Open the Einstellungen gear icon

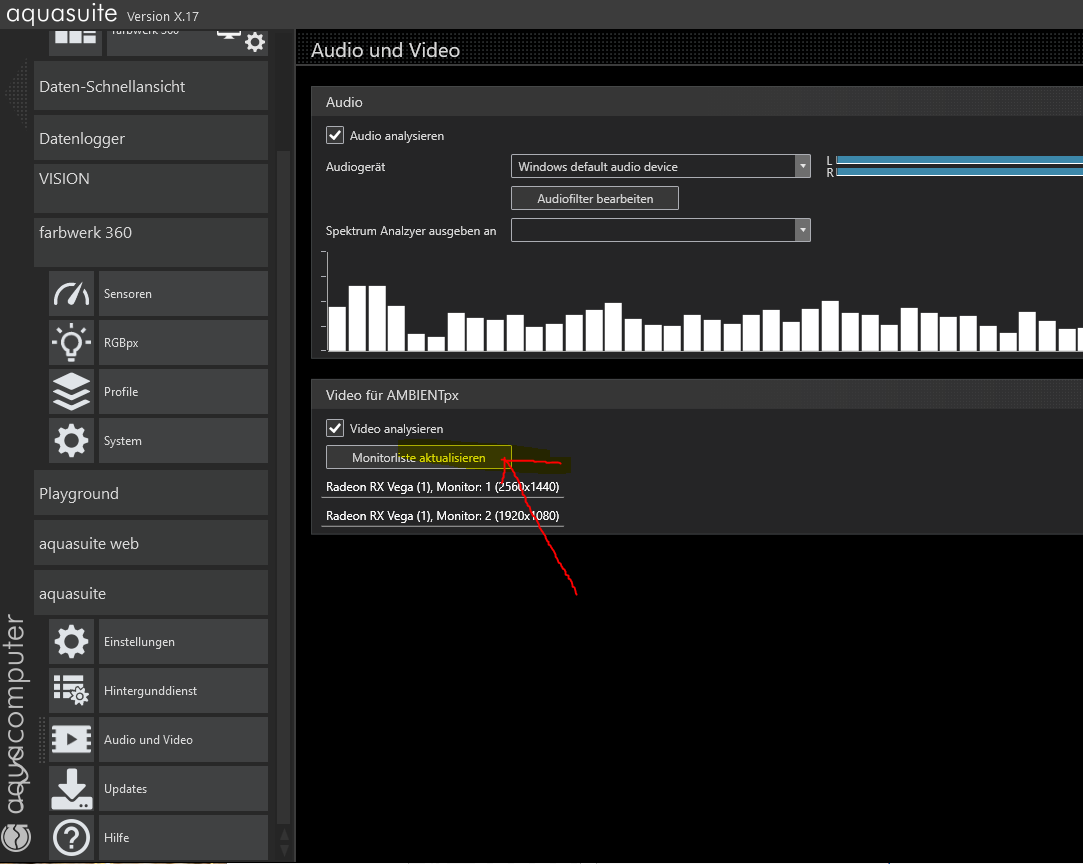(72, 642)
